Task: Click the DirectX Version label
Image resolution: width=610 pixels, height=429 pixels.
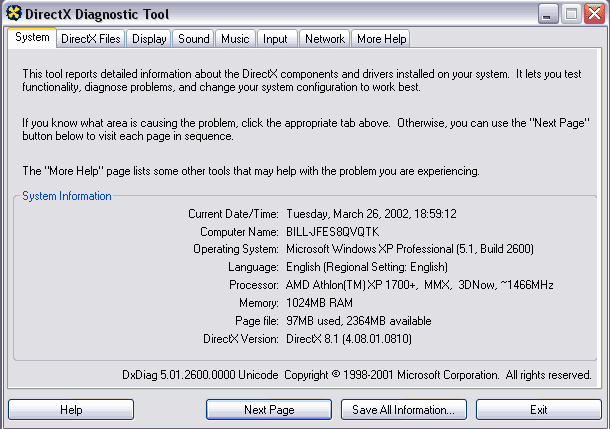Action: click(x=241, y=339)
